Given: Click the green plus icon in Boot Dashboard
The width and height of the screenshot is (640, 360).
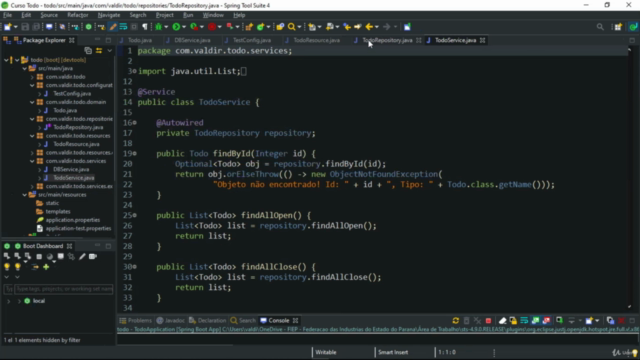Looking at the screenshot, I should tap(46, 267).
